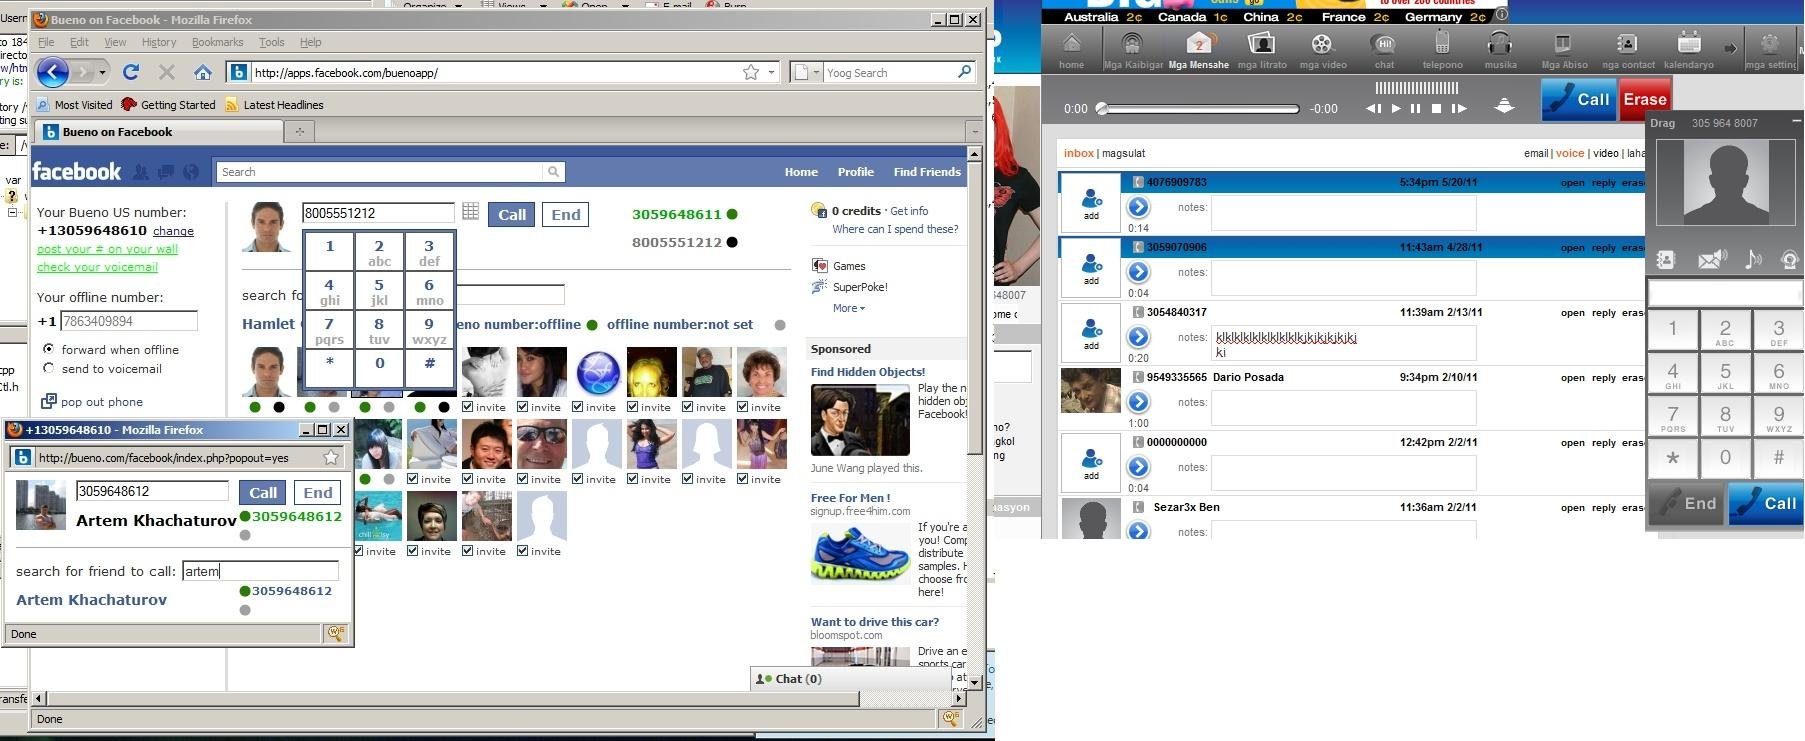Play the message from 3054840317
The height and width of the screenshot is (741, 1805).
tap(1138, 337)
